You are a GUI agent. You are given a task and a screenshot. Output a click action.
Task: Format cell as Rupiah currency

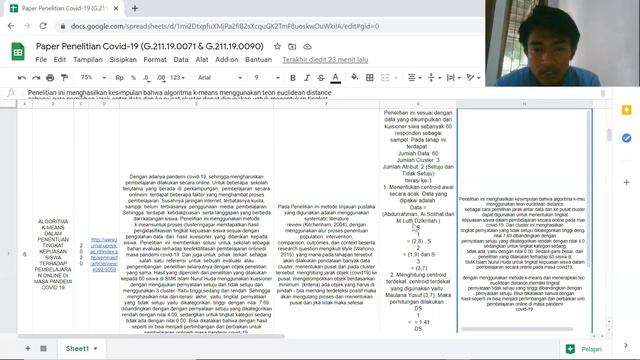(119, 78)
